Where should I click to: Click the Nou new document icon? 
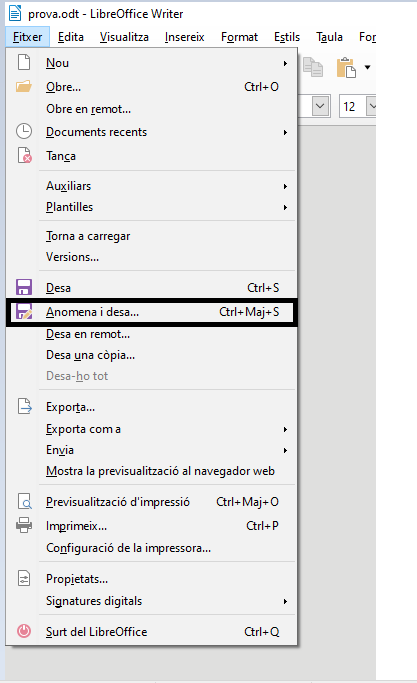tap(24, 62)
